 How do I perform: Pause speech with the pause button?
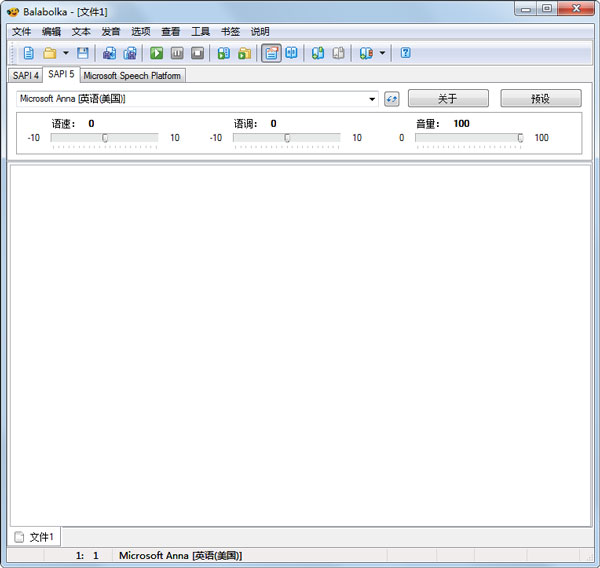tap(177, 53)
